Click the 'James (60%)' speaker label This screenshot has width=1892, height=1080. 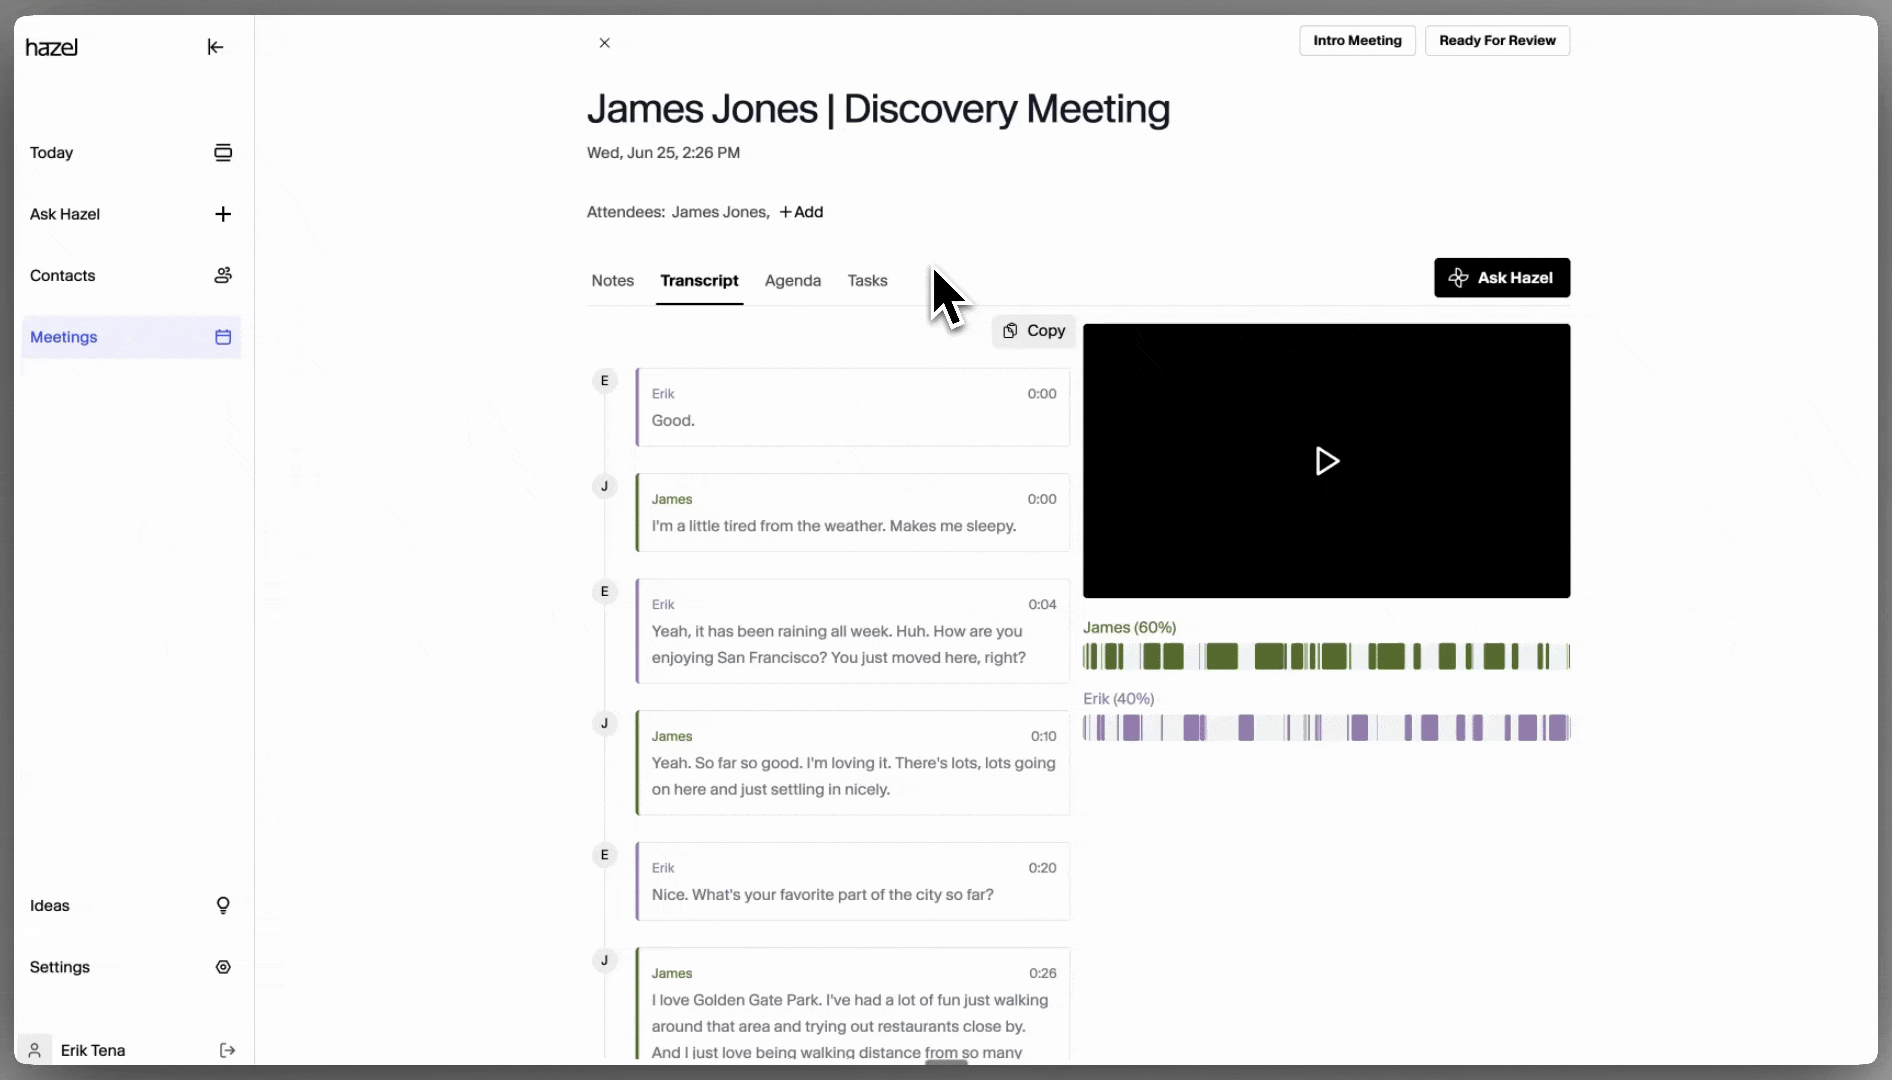click(x=1129, y=628)
